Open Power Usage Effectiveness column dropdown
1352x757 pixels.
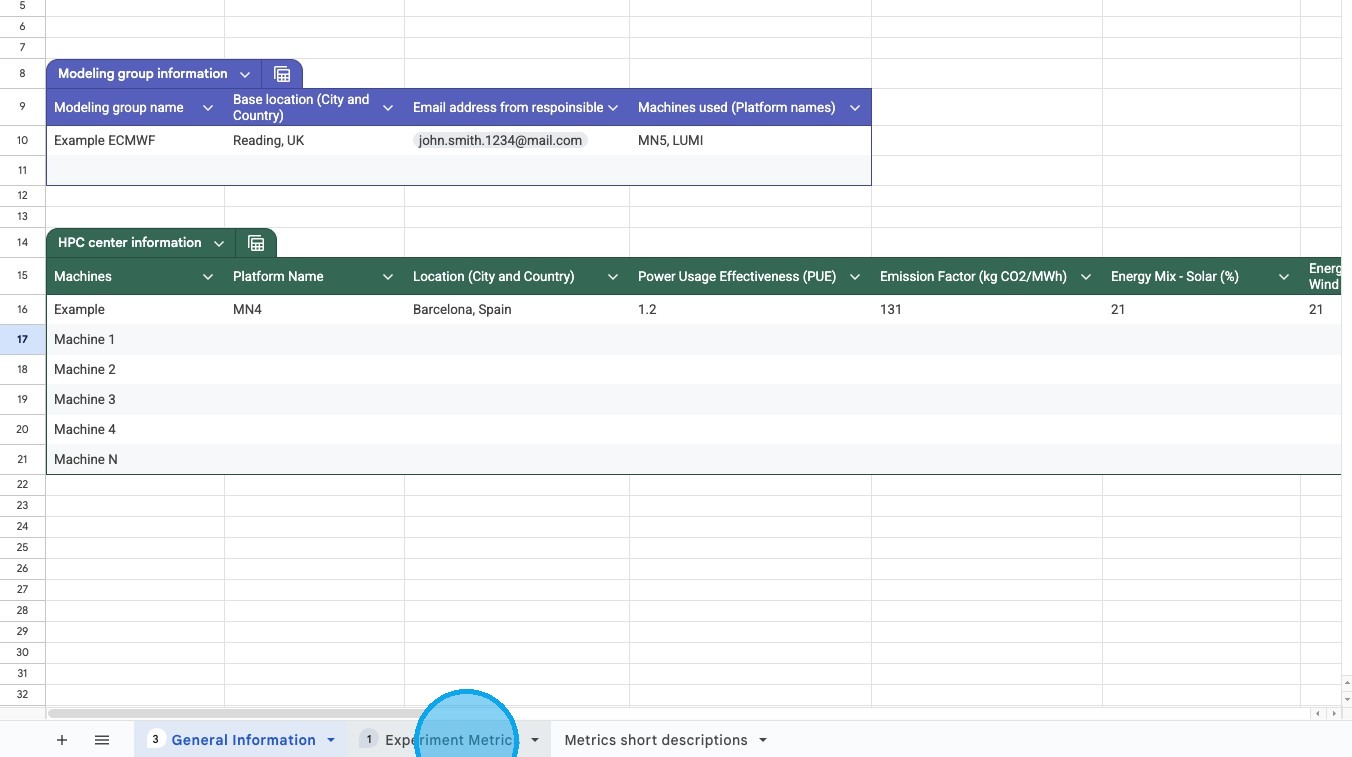tap(855, 277)
